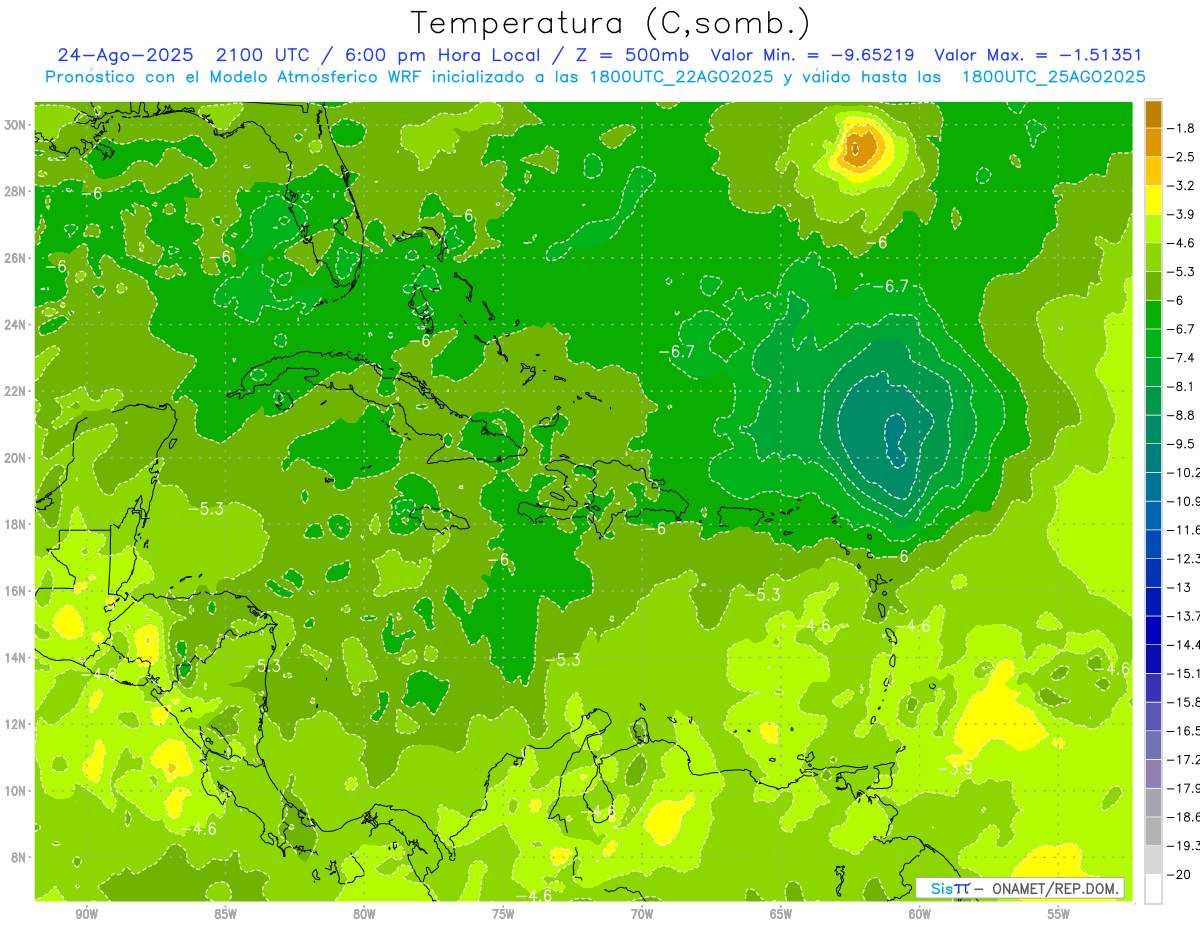This screenshot has height=927, width=1200.
Task: Click the "14N" latitude axis label
Action: pos(17,657)
